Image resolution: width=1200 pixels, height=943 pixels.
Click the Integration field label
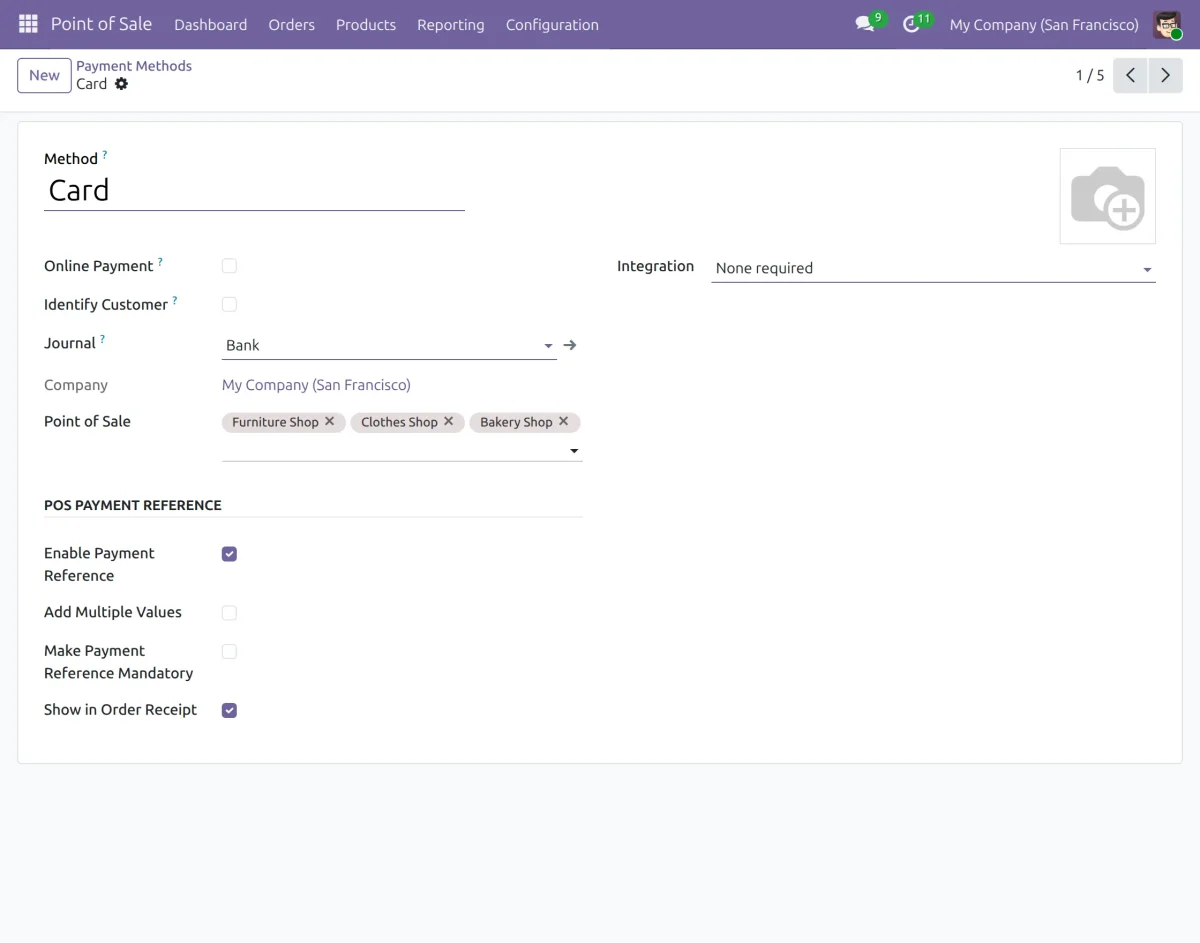(x=655, y=266)
